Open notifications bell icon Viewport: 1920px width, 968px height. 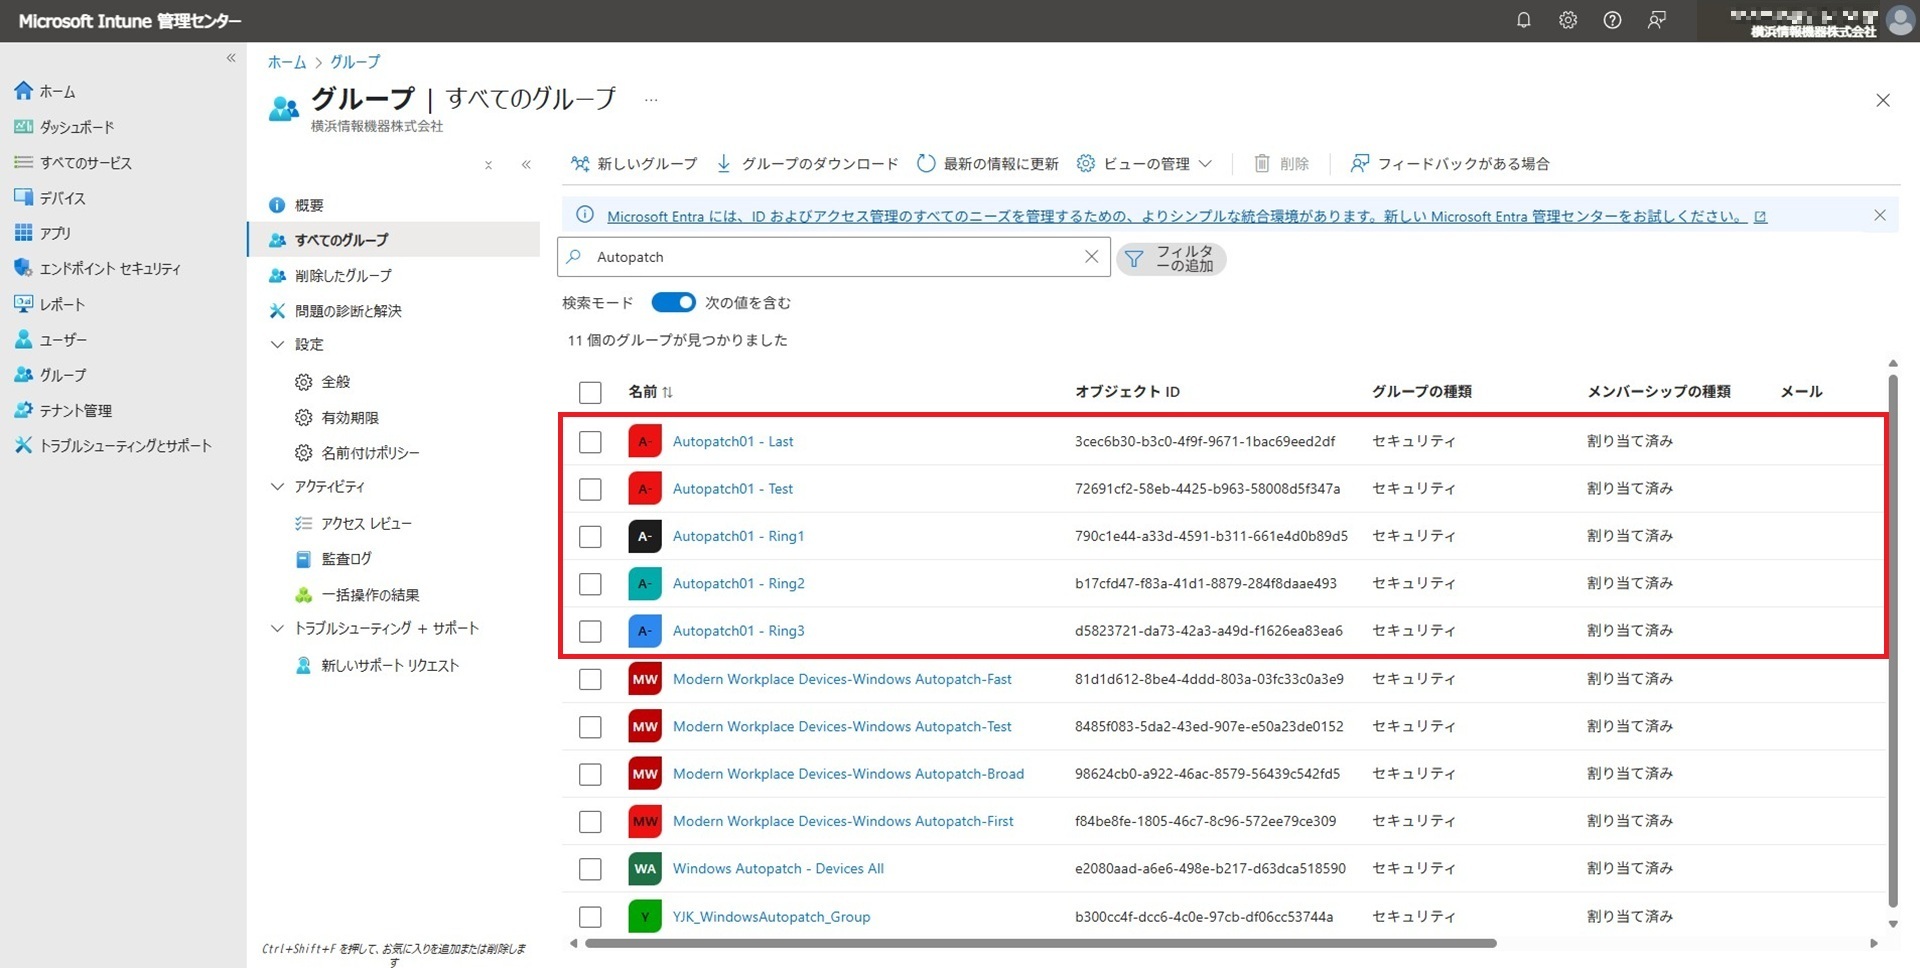coord(1523,20)
